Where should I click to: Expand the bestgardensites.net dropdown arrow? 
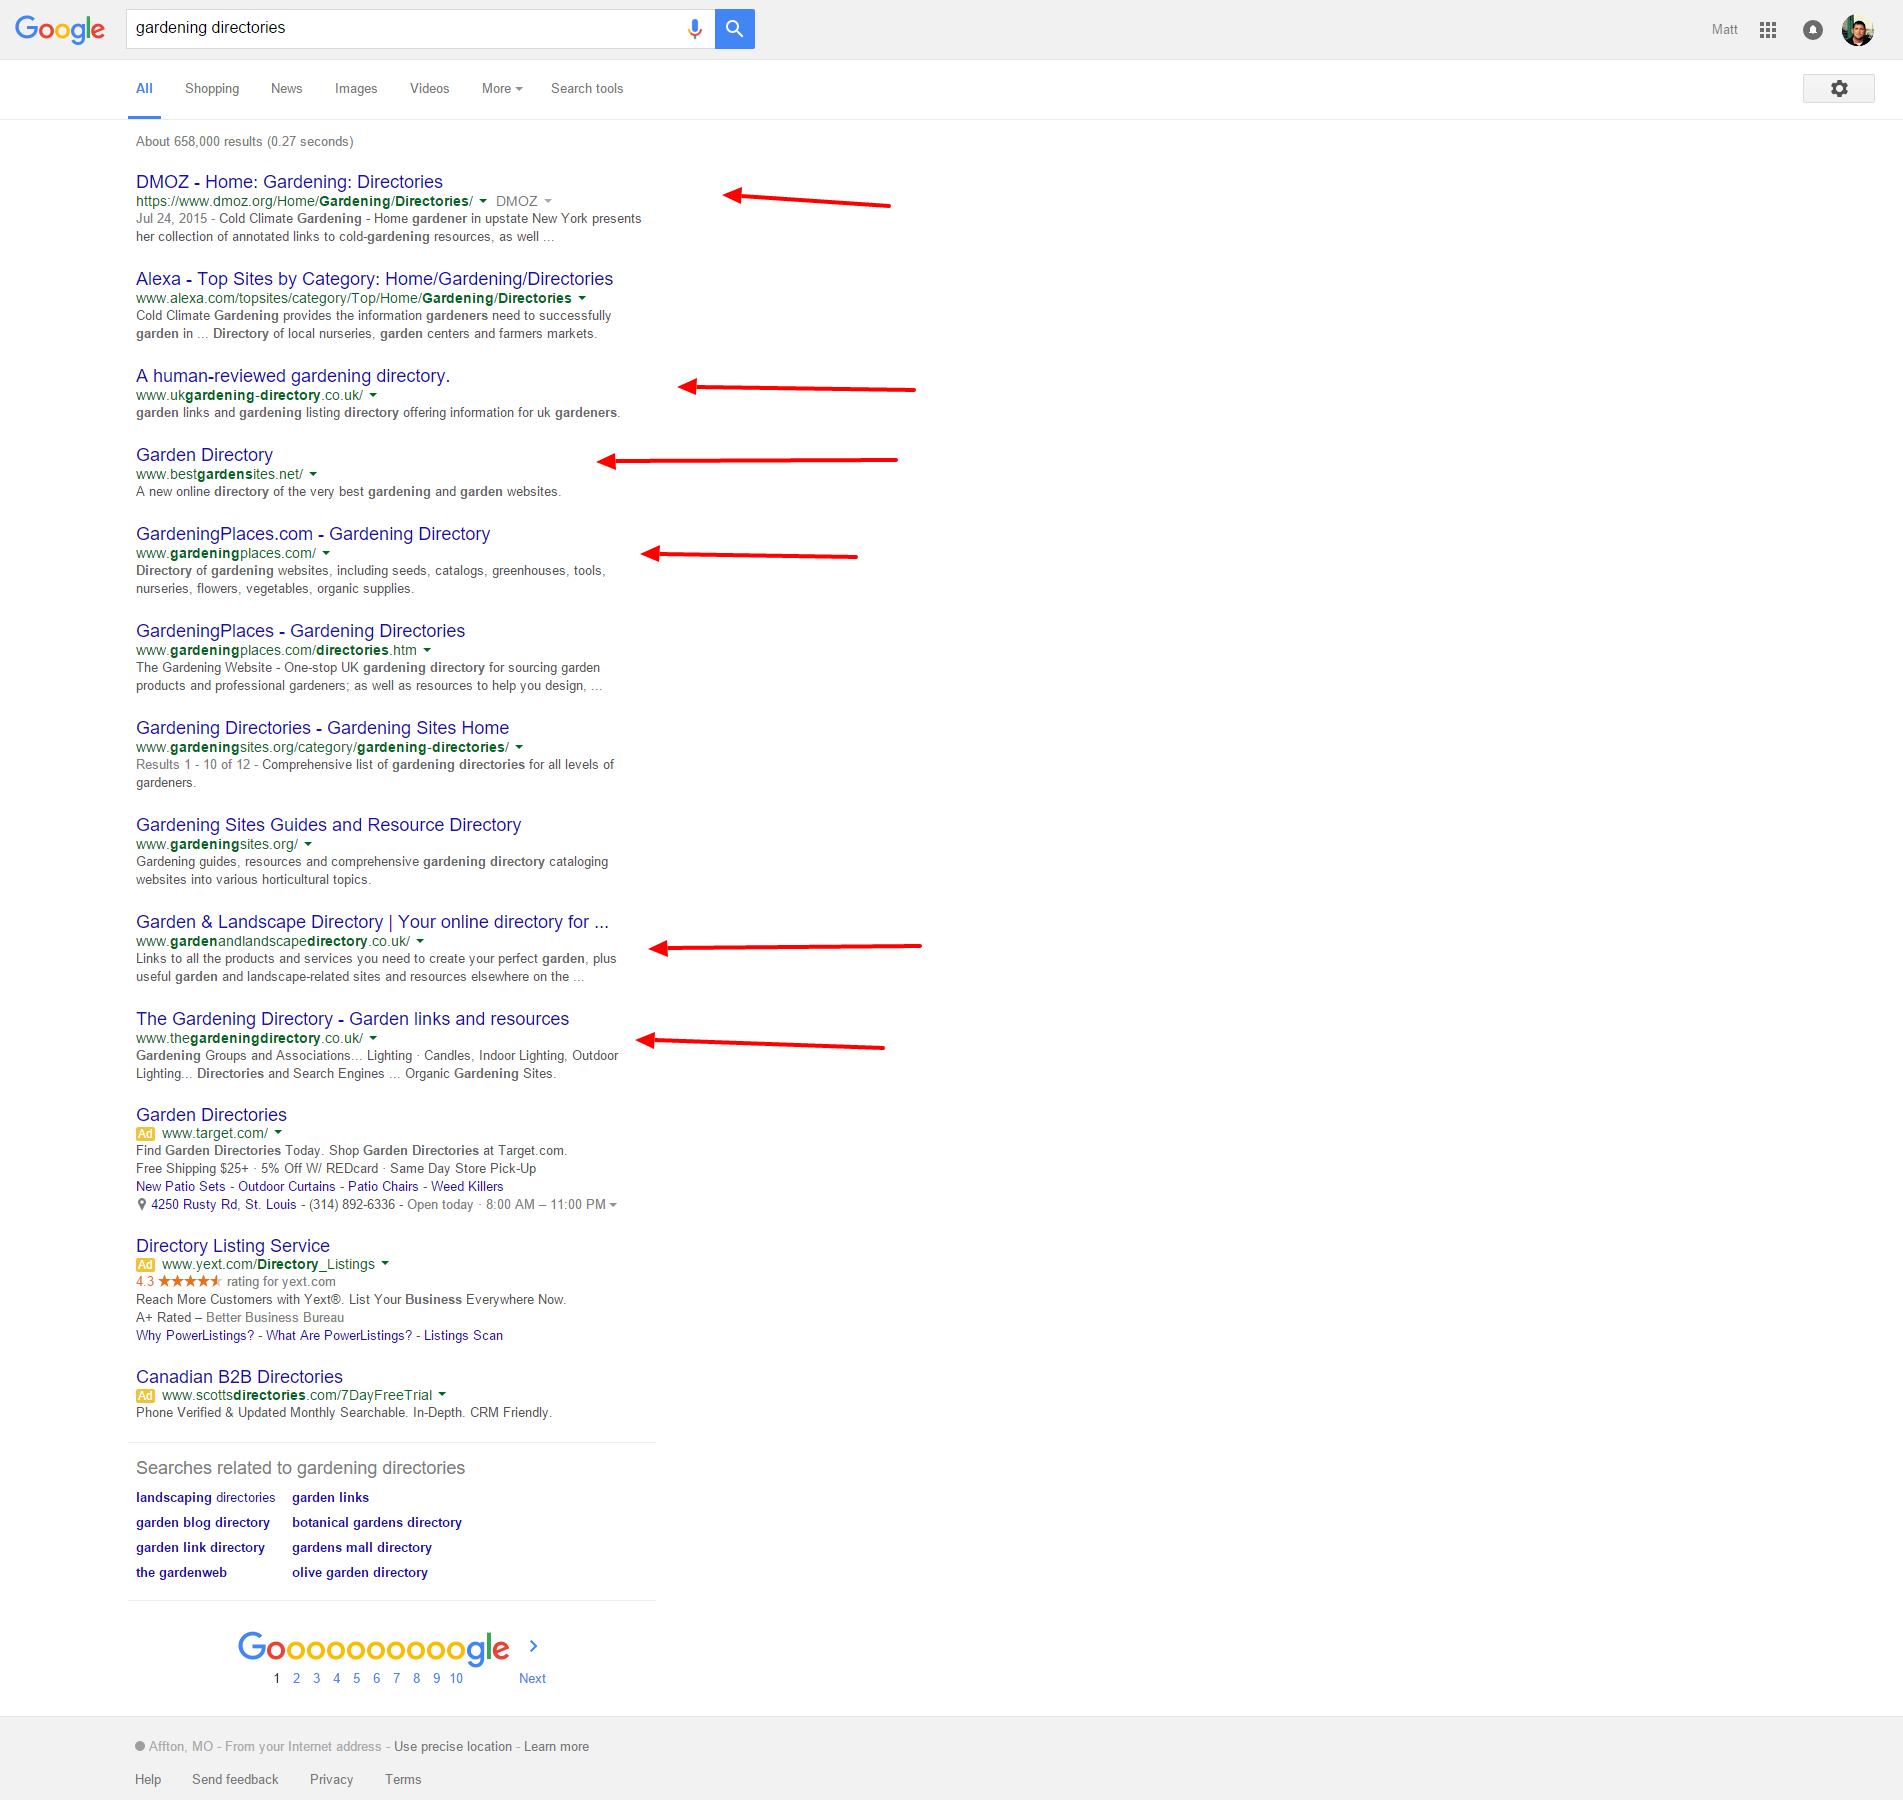pyautogui.click(x=313, y=474)
